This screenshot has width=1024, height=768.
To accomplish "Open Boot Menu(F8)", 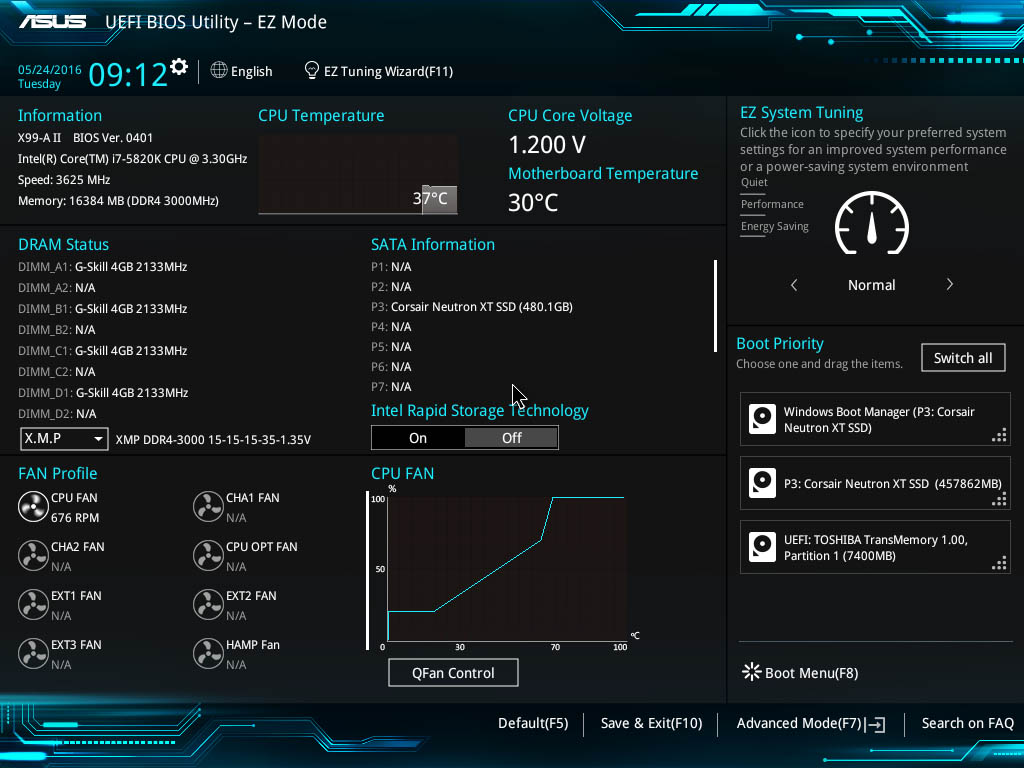I will (811, 673).
